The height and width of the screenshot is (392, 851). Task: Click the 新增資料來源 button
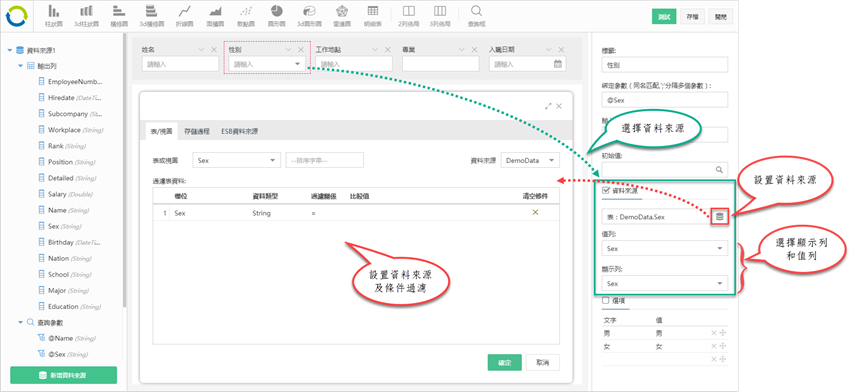63,375
